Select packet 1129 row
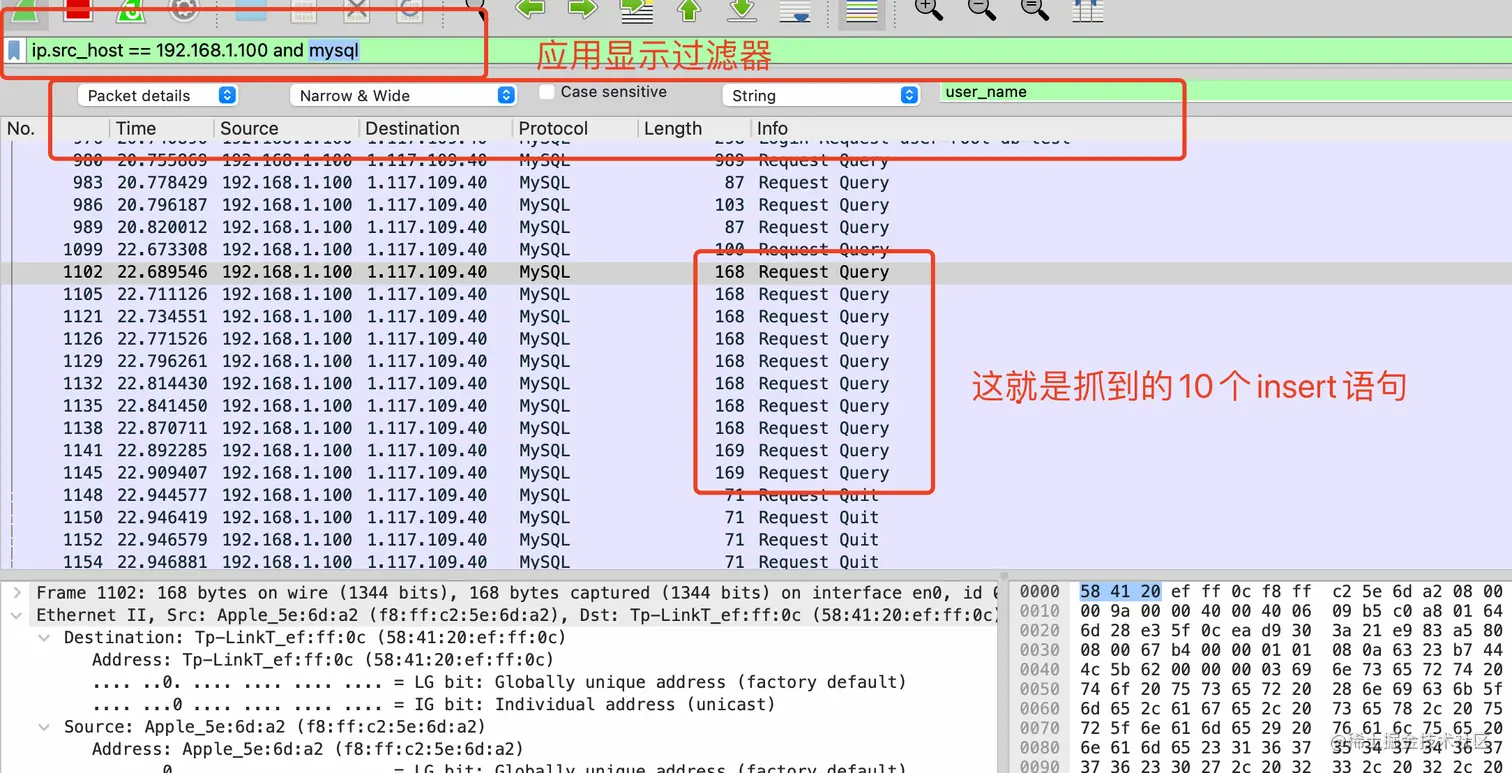 [756, 361]
